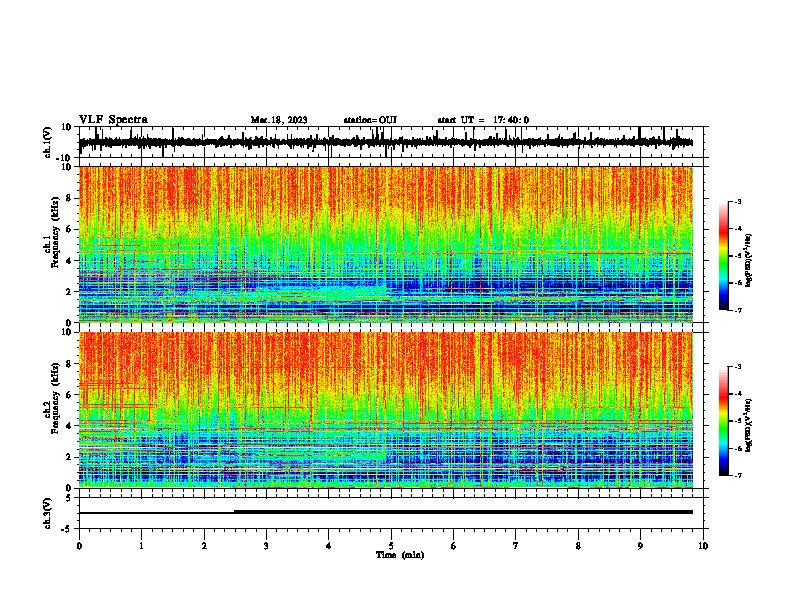This screenshot has width=792, height=612.
Task: Select the date label "Mar.18, 2023"
Action: (x=279, y=120)
